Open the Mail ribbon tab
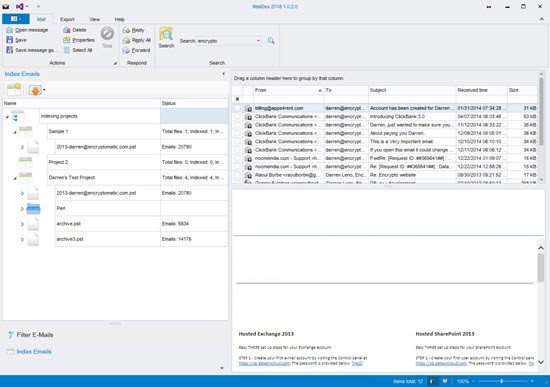Screen dimensions: 550x387 pyautogui.click(x=41, y=19)
